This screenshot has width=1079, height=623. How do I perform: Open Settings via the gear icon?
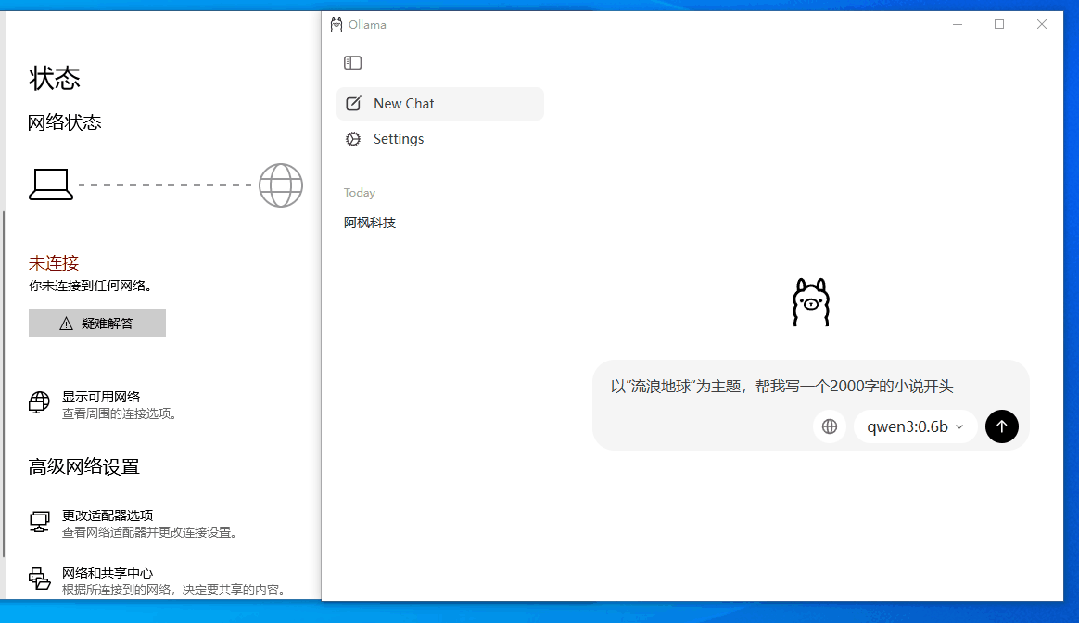[x=352, y=139]
